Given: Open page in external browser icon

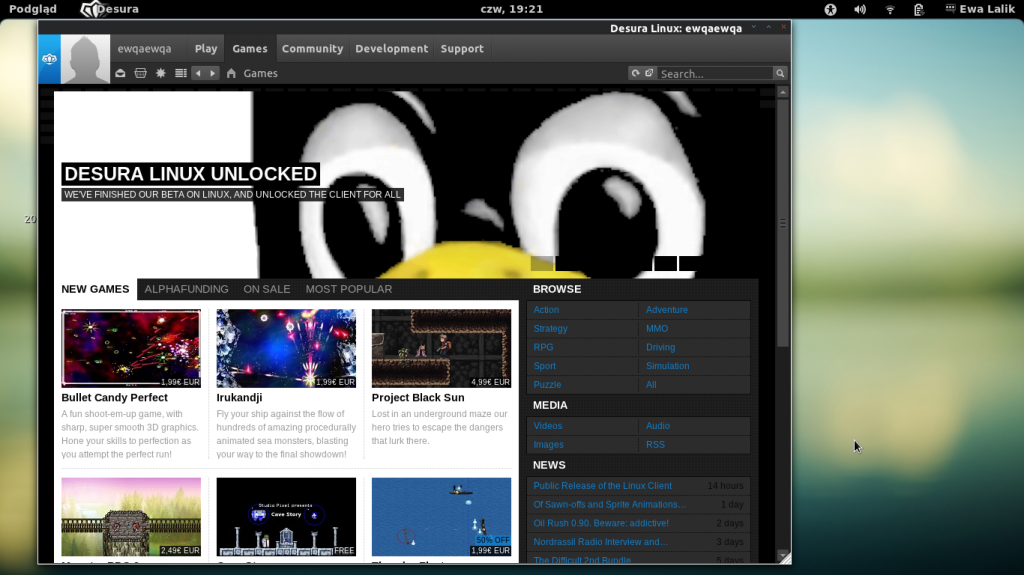Looking at the screenshot, I should point(649,73).
